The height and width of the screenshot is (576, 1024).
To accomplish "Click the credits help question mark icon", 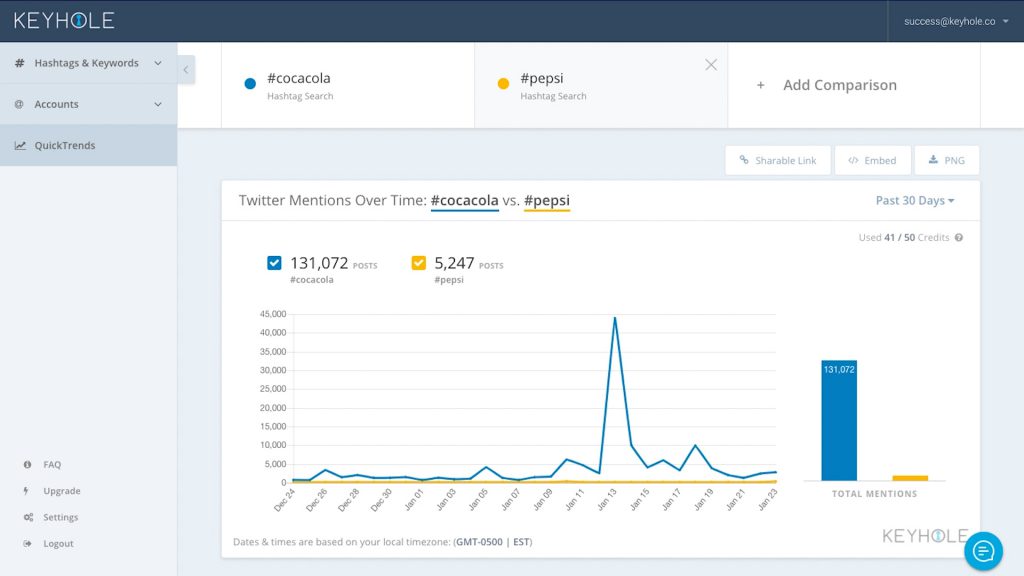I will pyautogui.click(x=959, y=238).
